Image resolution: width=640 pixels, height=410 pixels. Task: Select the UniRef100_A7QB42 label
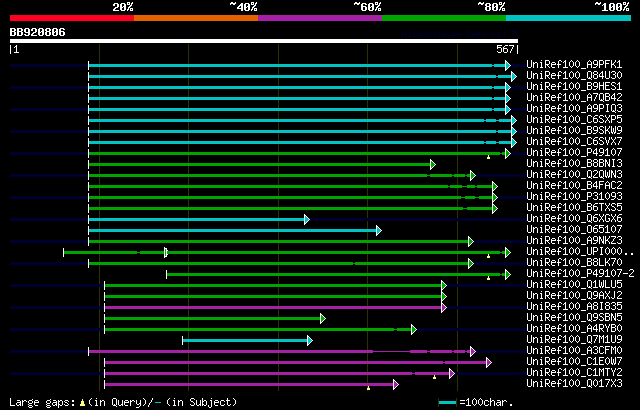[x=574, y=98]
